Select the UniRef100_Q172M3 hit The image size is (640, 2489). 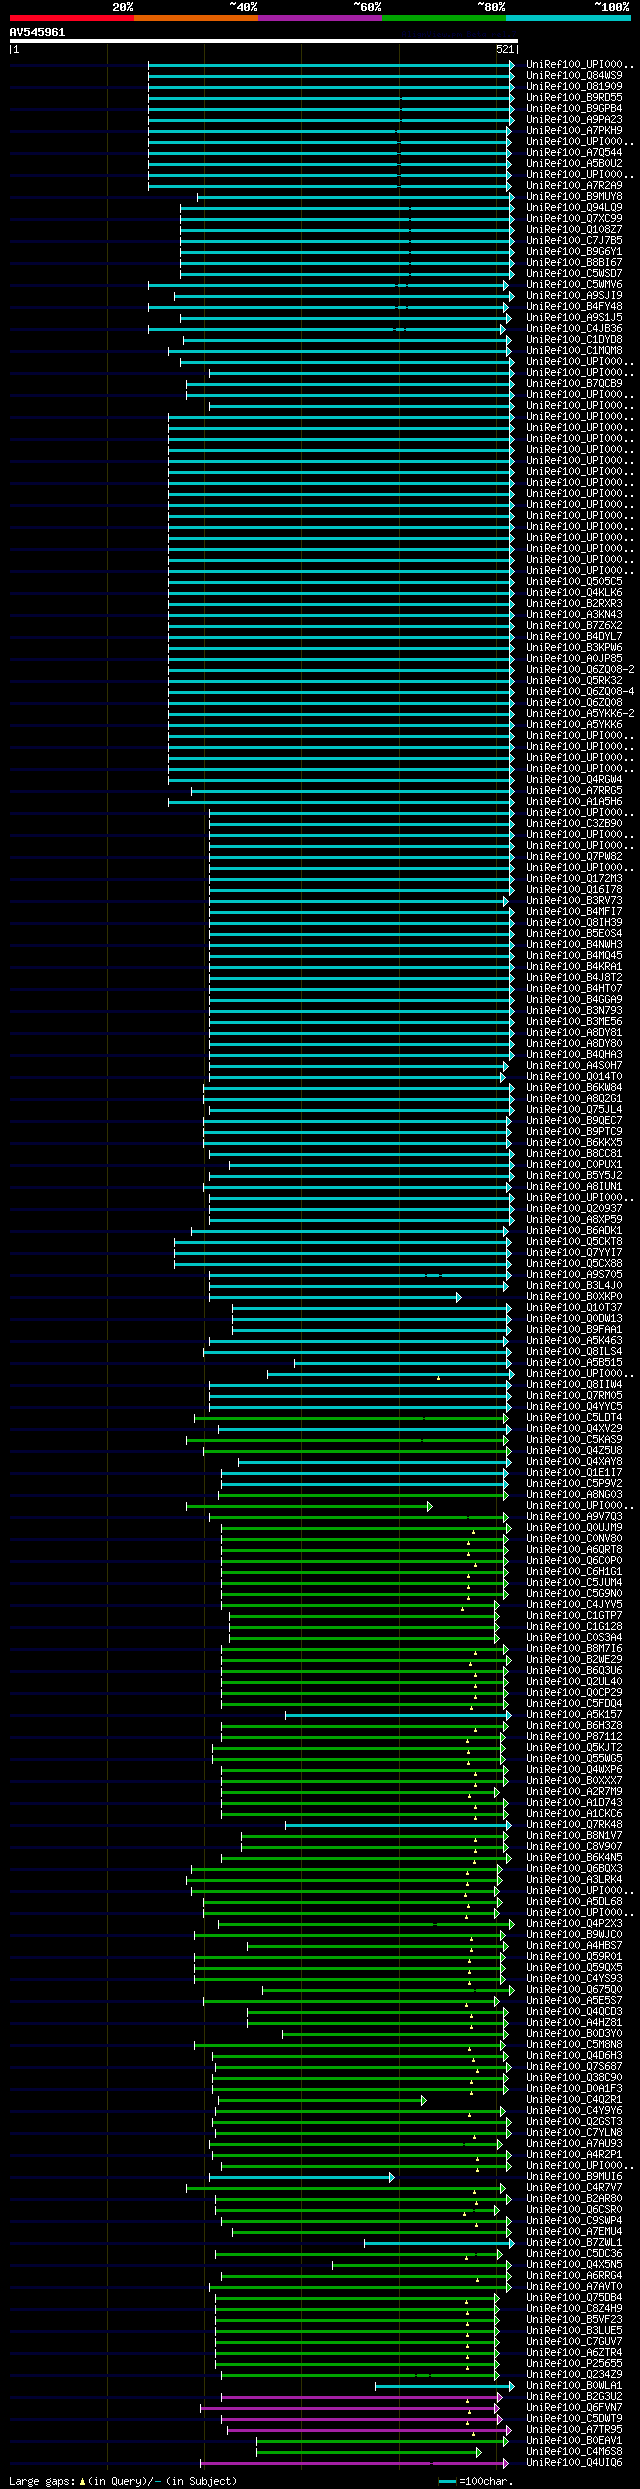pyautogui.click(x=574, y=878)
